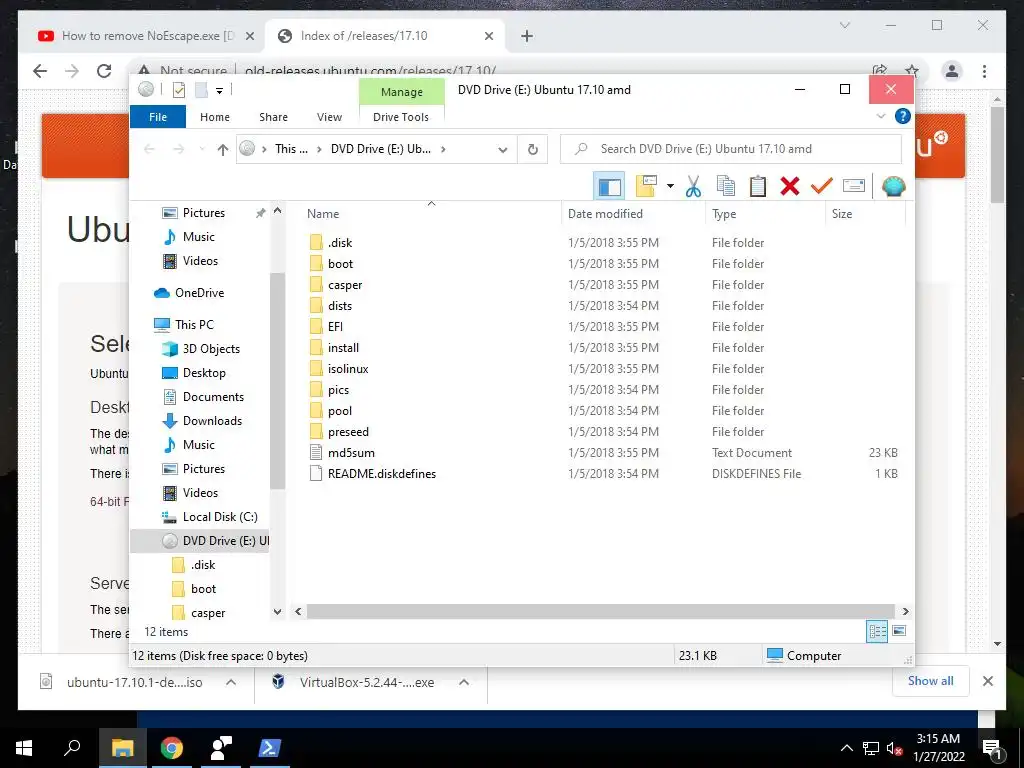This screenshot has height=768, width=1024.
Task: Sort by Size column header
Action: [842, 214]
